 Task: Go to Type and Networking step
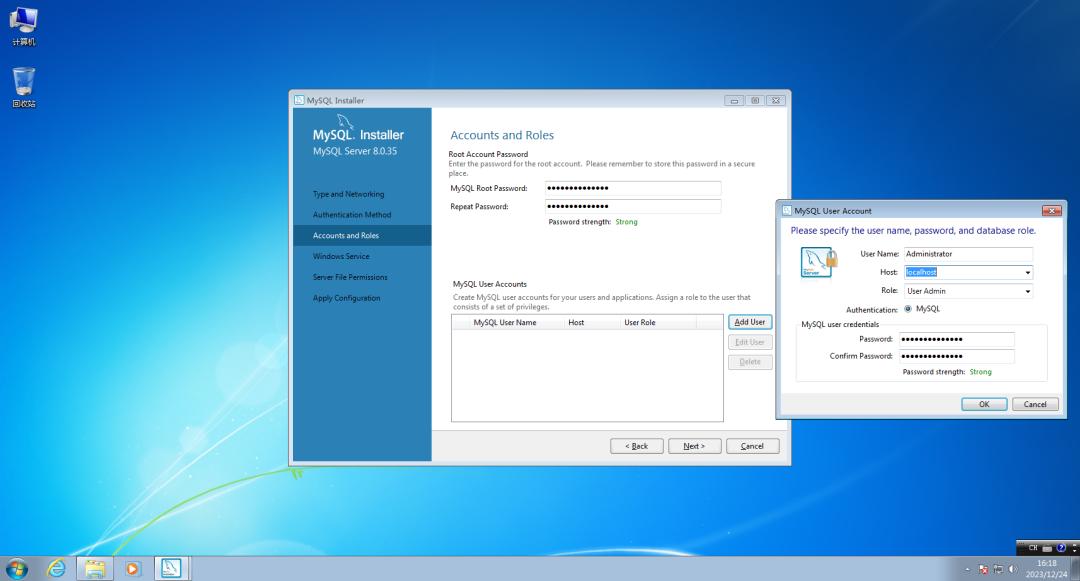coord(349,194)
